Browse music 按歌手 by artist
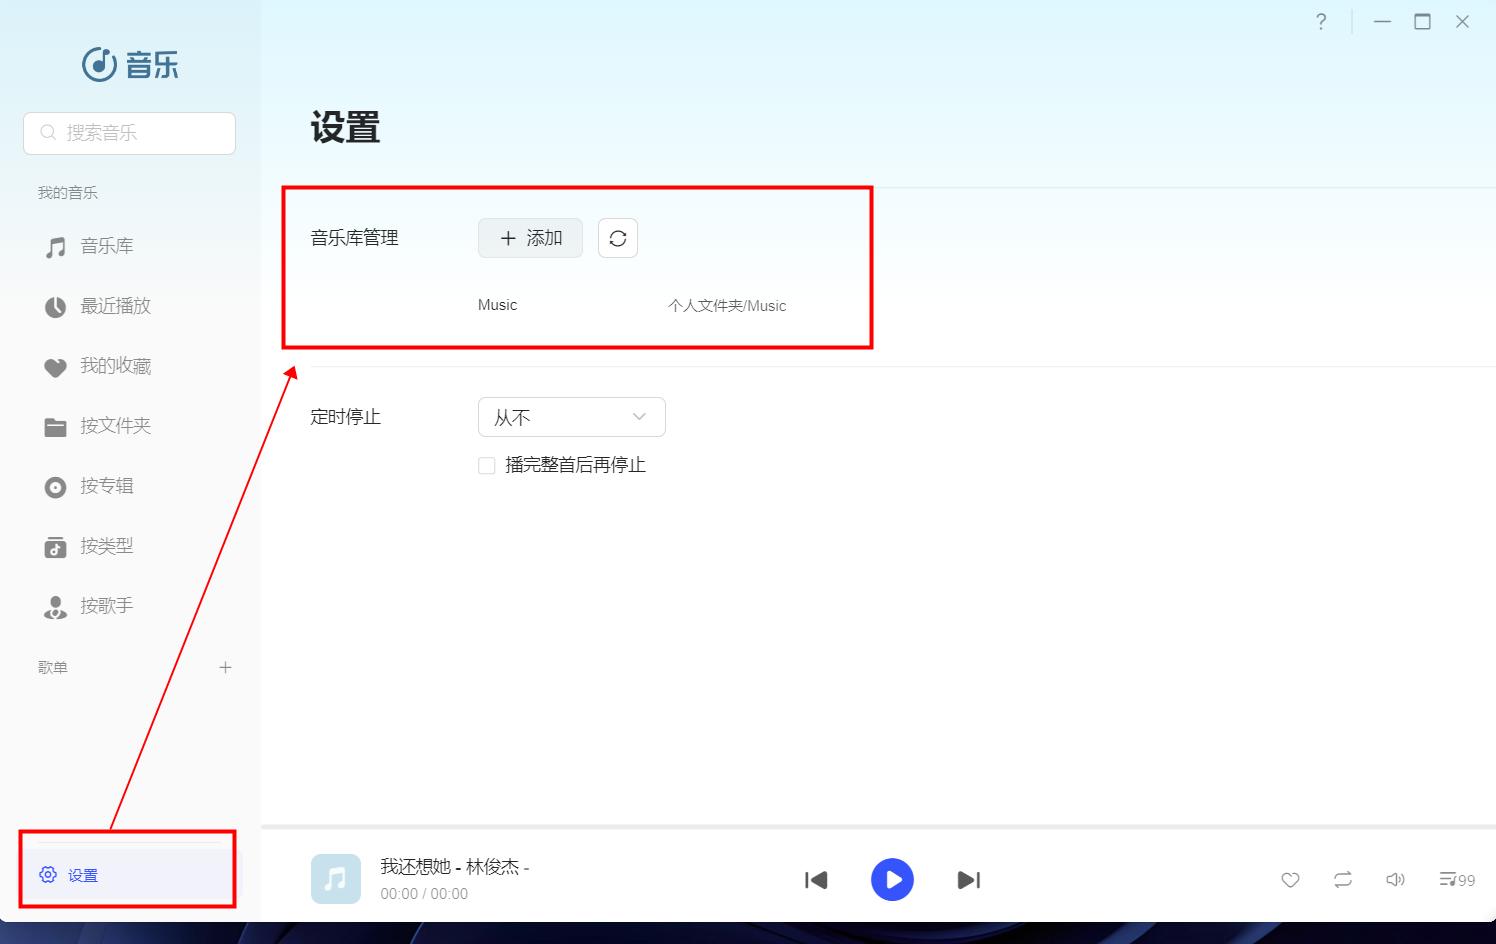1496x944 pixels. pyautogui.click(x=105, y=606)
